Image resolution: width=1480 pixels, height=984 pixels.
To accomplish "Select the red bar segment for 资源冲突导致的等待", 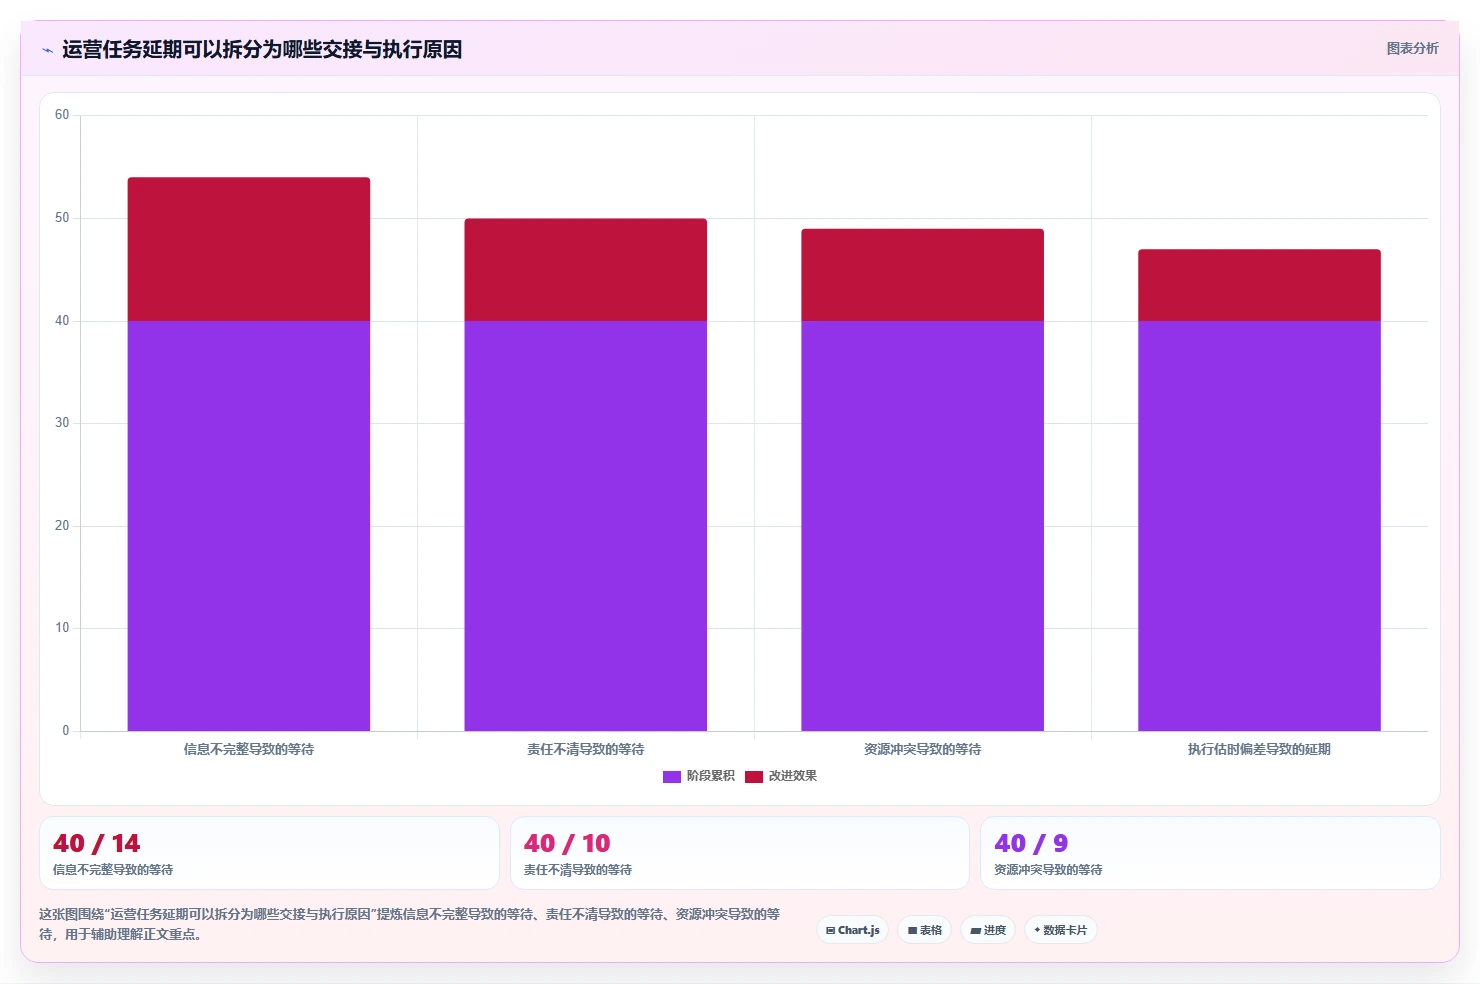I will pos(922,275).
